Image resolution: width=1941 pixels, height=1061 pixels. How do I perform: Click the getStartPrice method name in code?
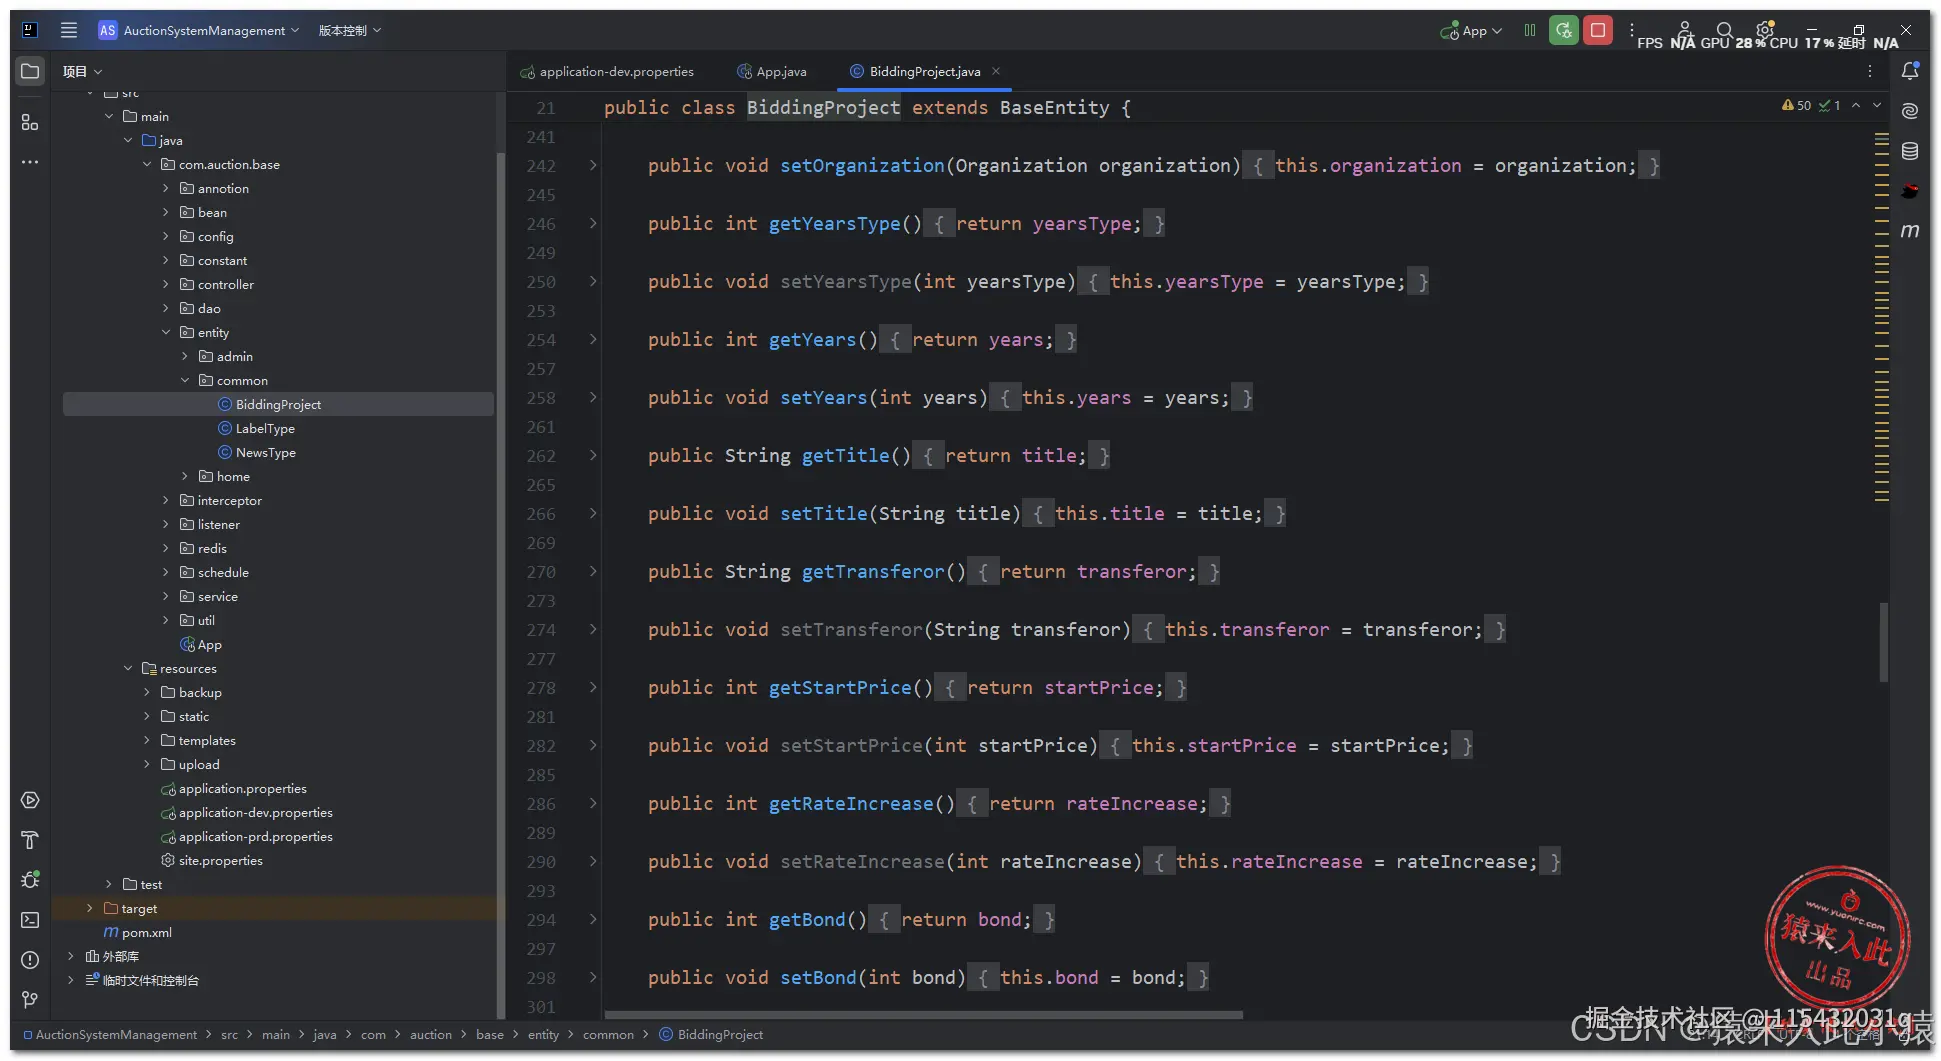(840, 687)
